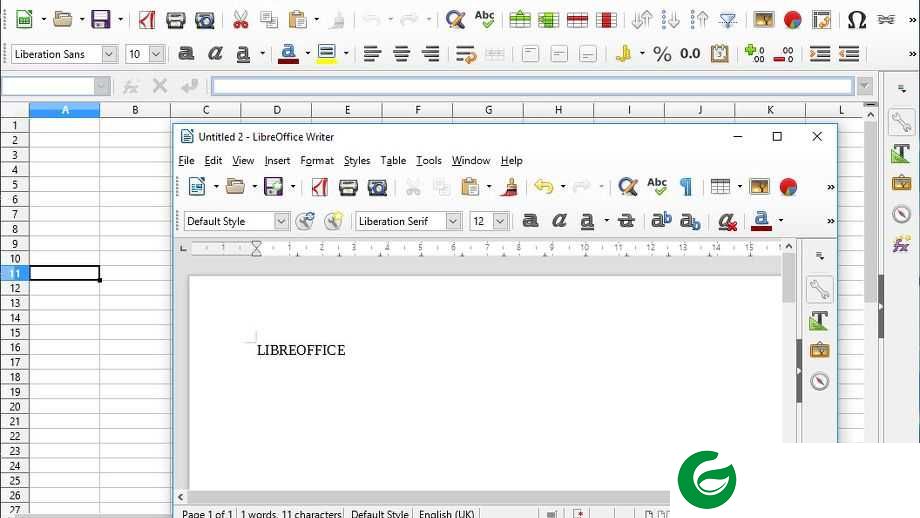Click Sort Ascending icon in Calc
The image size is (920, 518).
(670, 19)
